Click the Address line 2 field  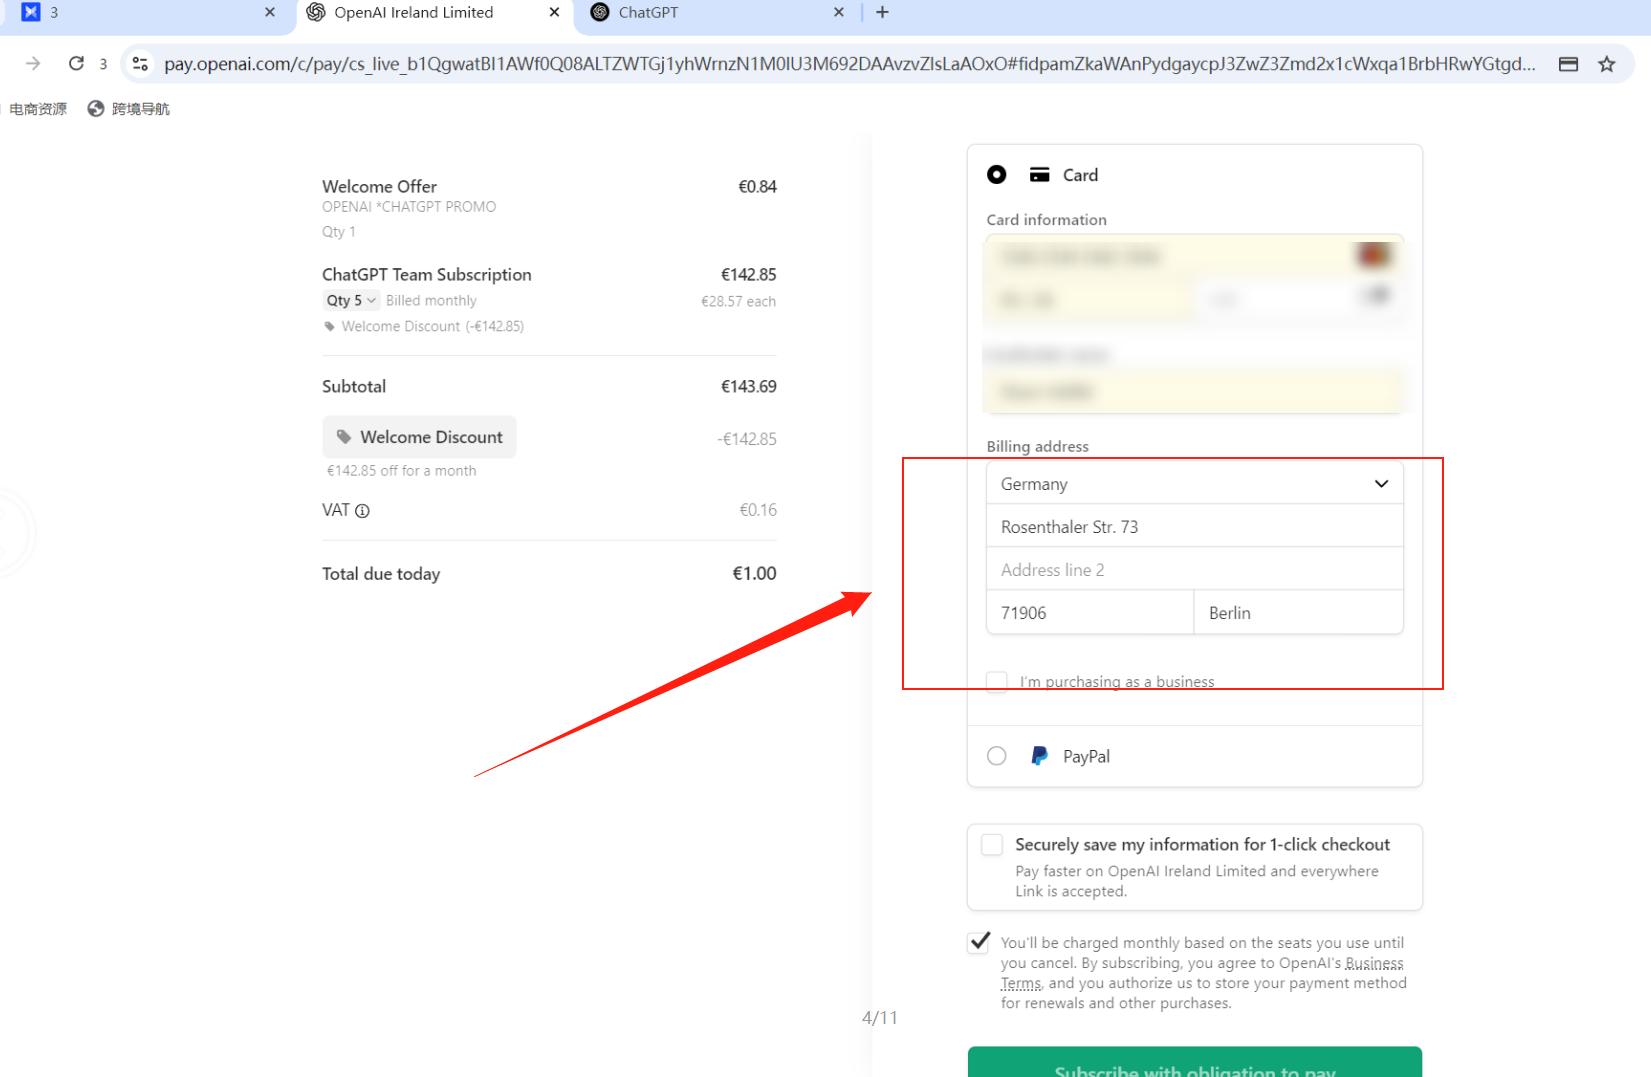pyautogui.click(x=1194, y=570)
